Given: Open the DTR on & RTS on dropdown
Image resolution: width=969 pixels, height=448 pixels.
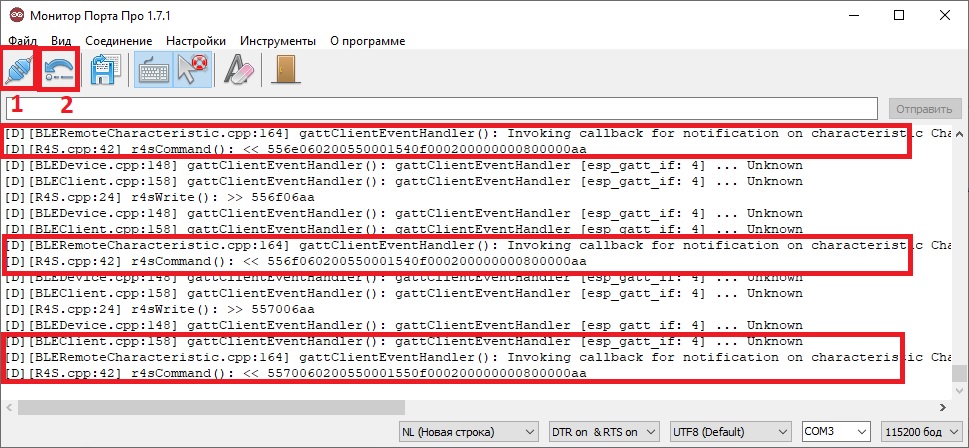Looking at the screenshot, I should [x=605, y=432].
